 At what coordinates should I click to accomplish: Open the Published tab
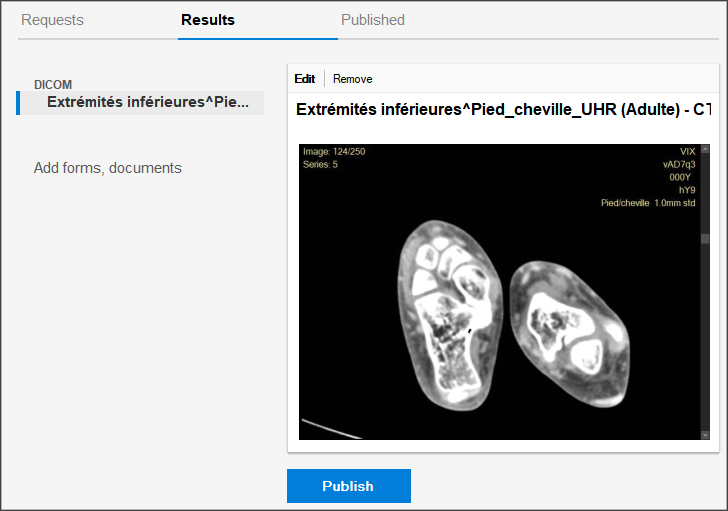[x=372, y=20]
